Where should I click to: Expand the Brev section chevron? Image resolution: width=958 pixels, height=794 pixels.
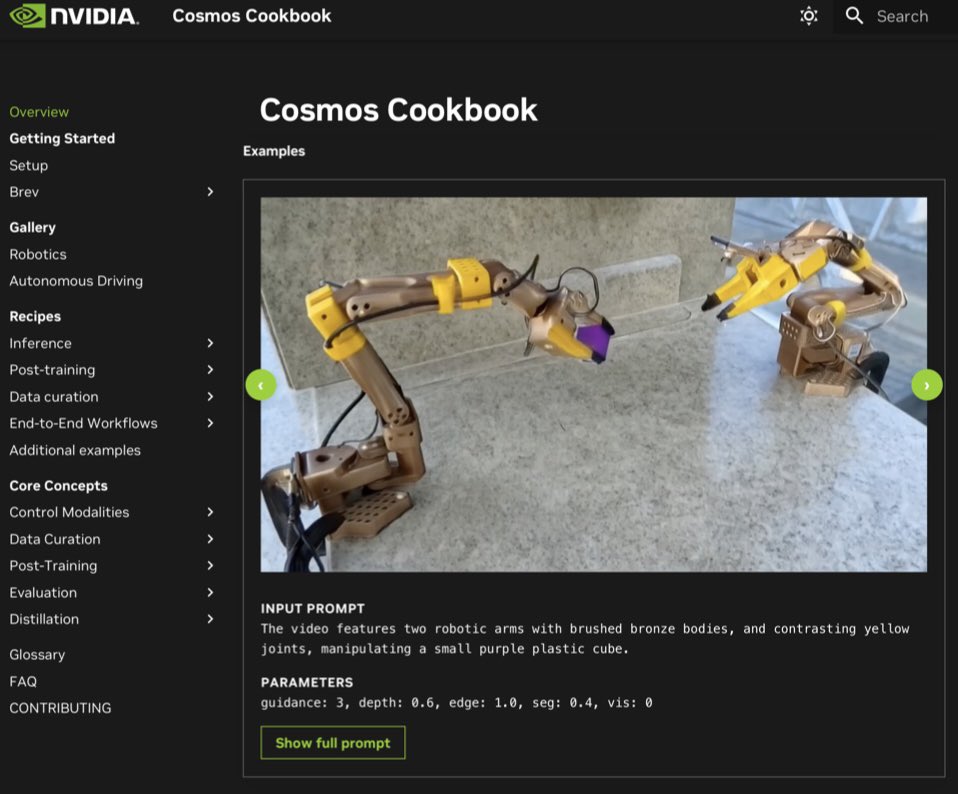[210, 192]
